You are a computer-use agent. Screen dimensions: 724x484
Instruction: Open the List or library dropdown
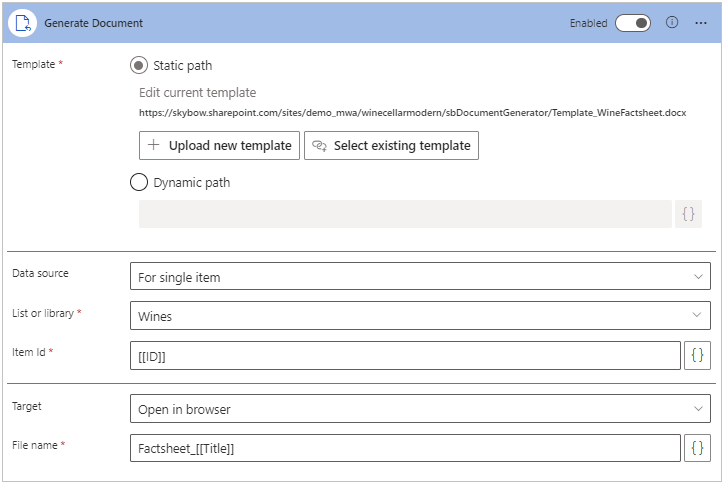click(x=420, y=316)
